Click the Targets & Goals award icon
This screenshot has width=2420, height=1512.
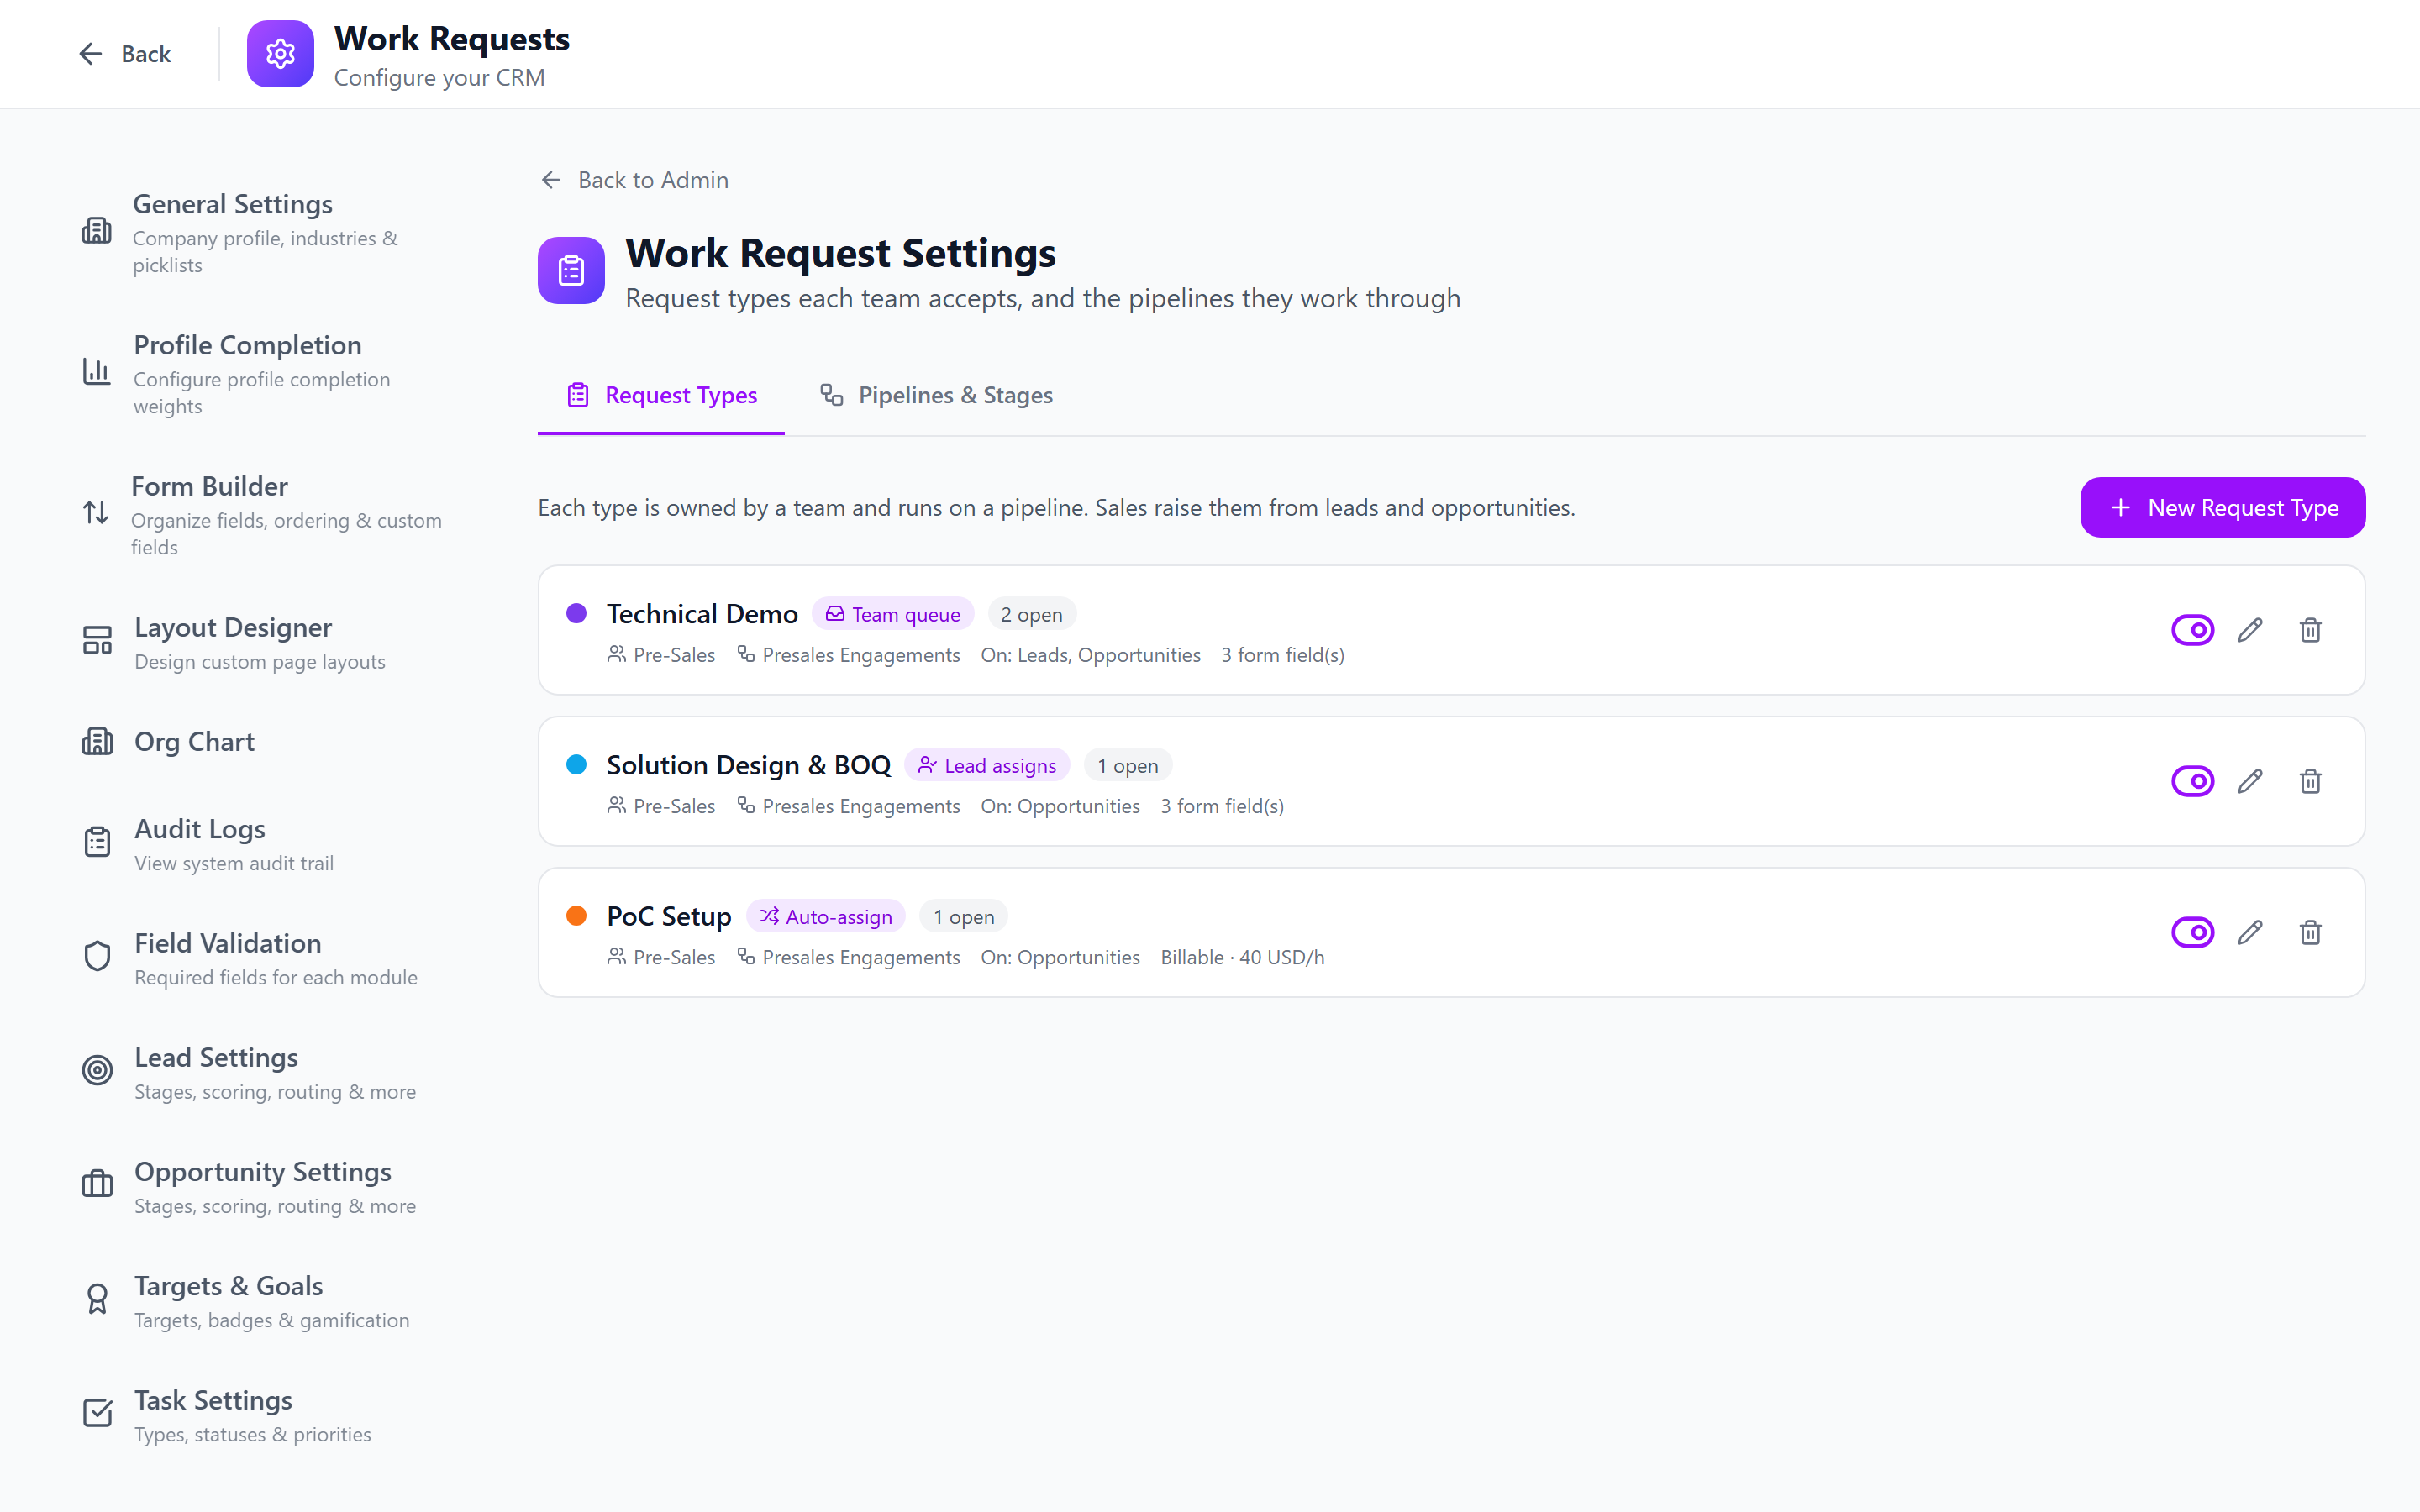[97, 1298]
